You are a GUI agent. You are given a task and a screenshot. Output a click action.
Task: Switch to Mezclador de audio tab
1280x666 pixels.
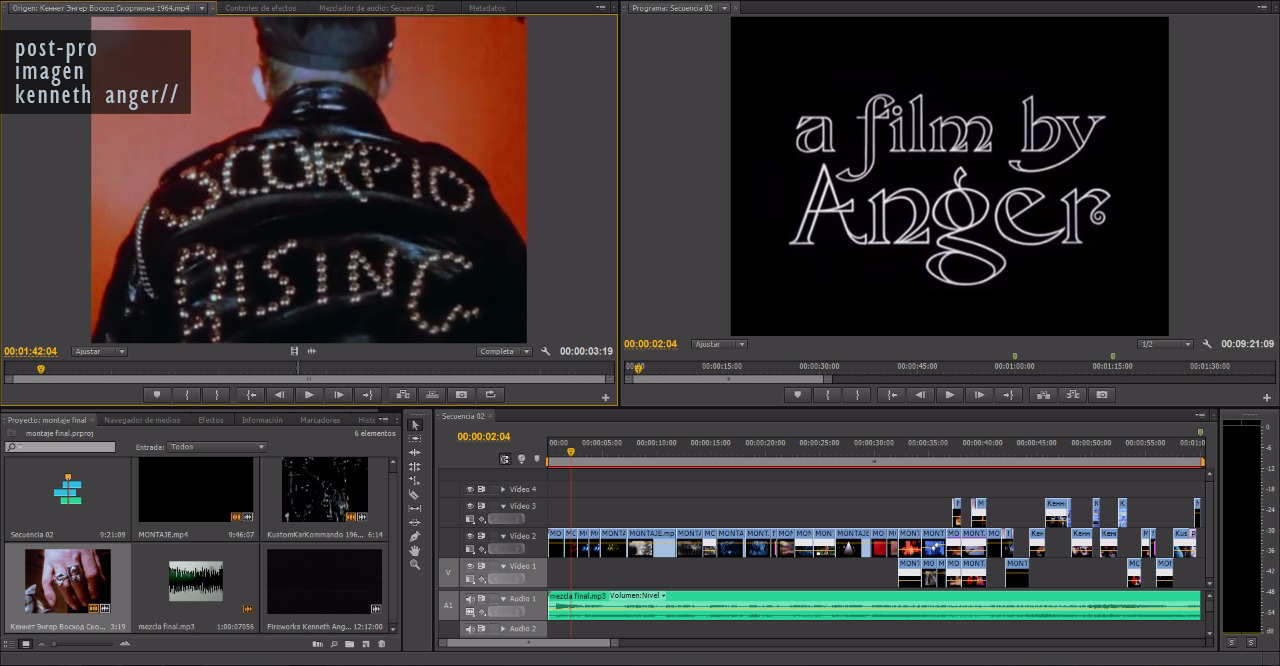(x=376, y=8)
